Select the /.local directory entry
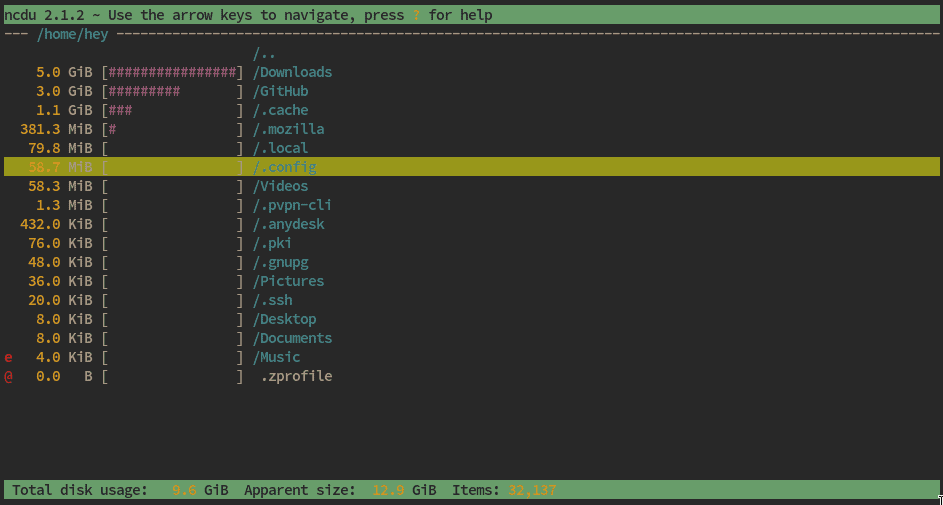This screenshot has width=943, height=505. tap(280, 148)
